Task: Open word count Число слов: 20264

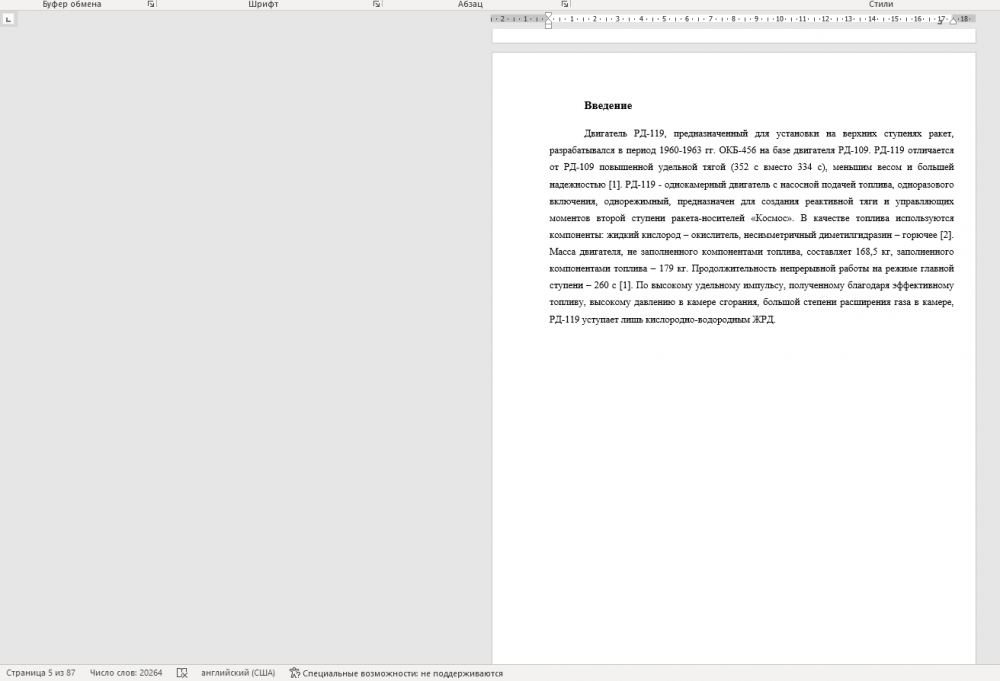Action: [x=126, y=673]
